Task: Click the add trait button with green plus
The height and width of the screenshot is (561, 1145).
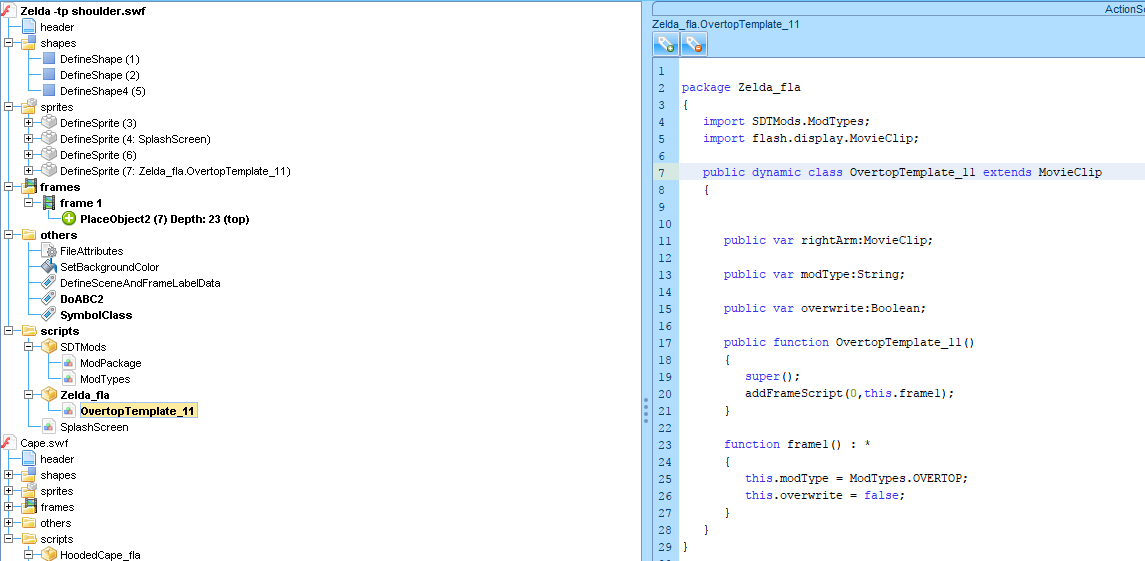Action: click(x=665, y=45)
